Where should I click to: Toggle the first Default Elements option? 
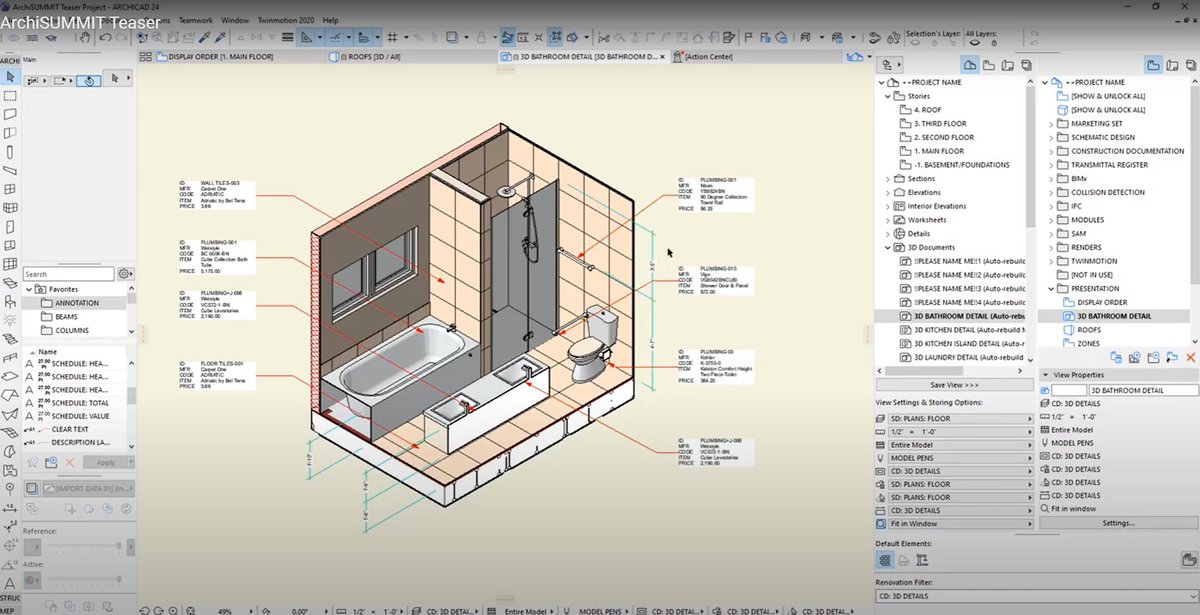pyautogui.click(x=885, y=558)
